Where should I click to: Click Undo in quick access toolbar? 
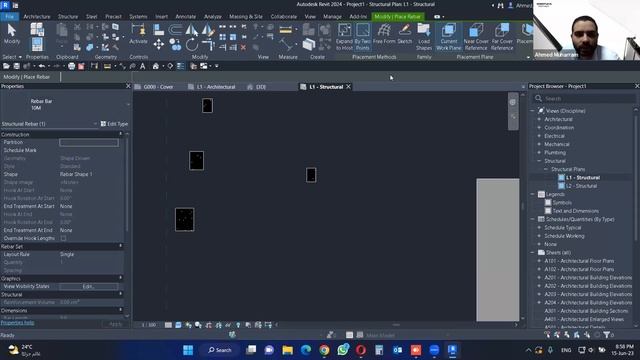(x=41, y=66)
